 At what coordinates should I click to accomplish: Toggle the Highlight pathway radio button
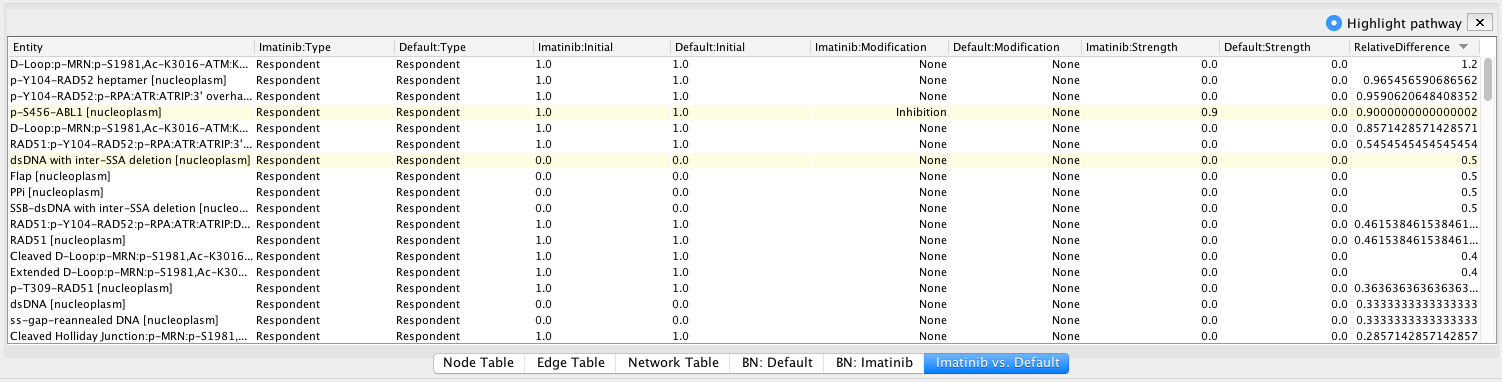point(1333,23)
